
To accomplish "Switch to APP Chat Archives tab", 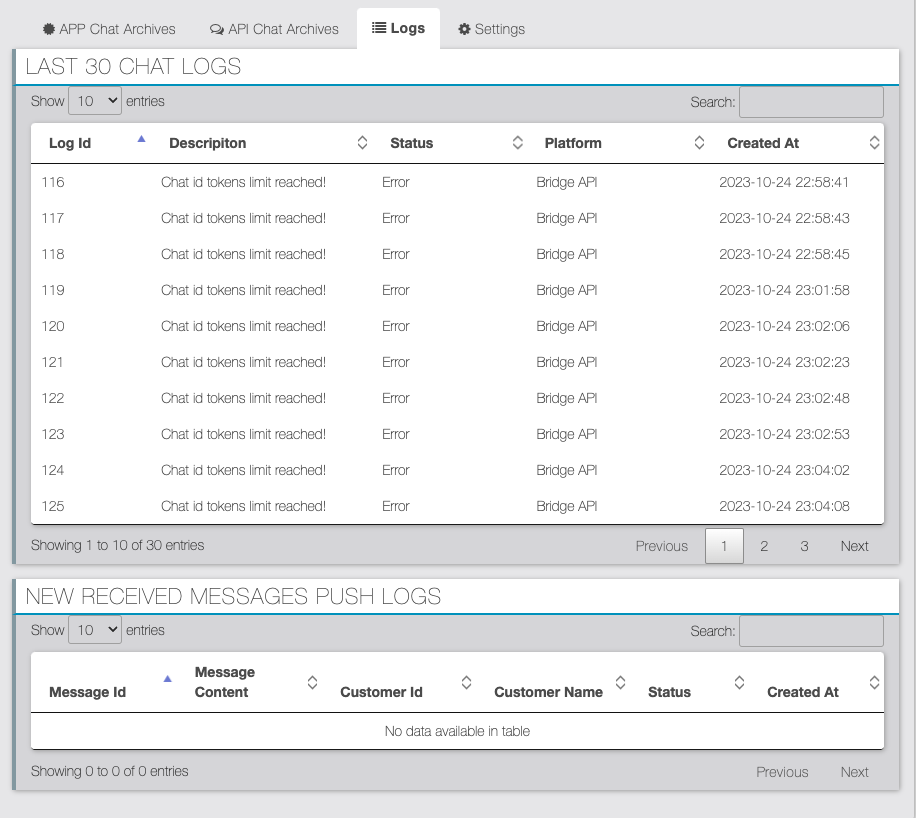I will tap(108, 29).
